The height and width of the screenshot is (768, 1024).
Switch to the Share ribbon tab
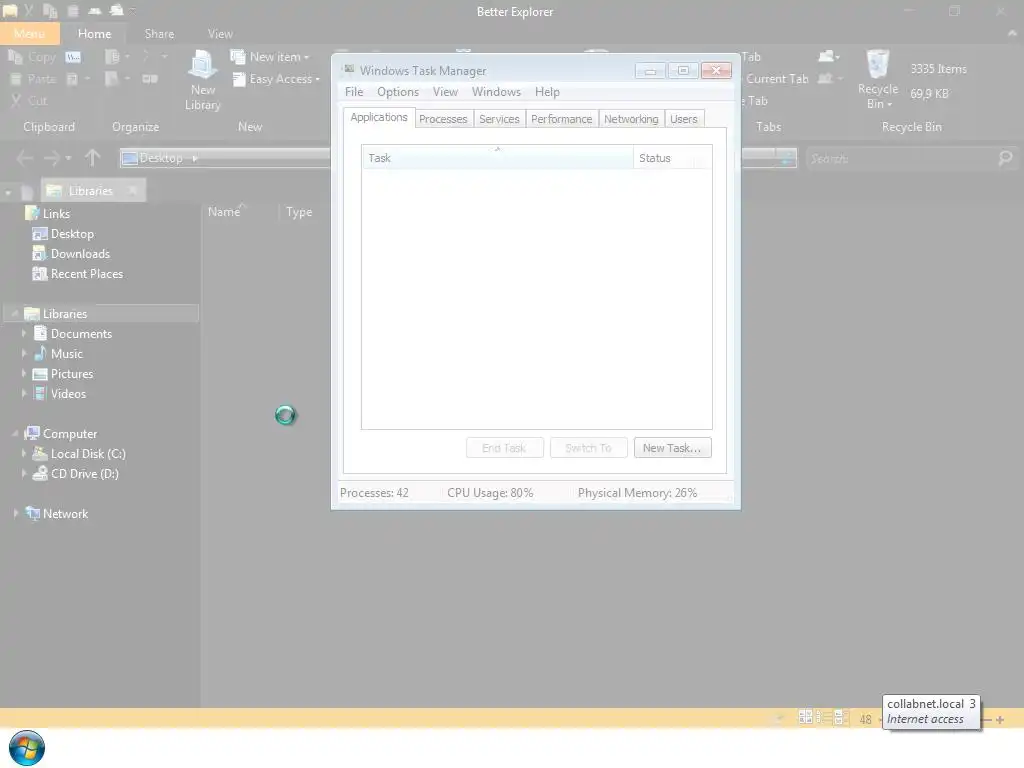(159, 33)
